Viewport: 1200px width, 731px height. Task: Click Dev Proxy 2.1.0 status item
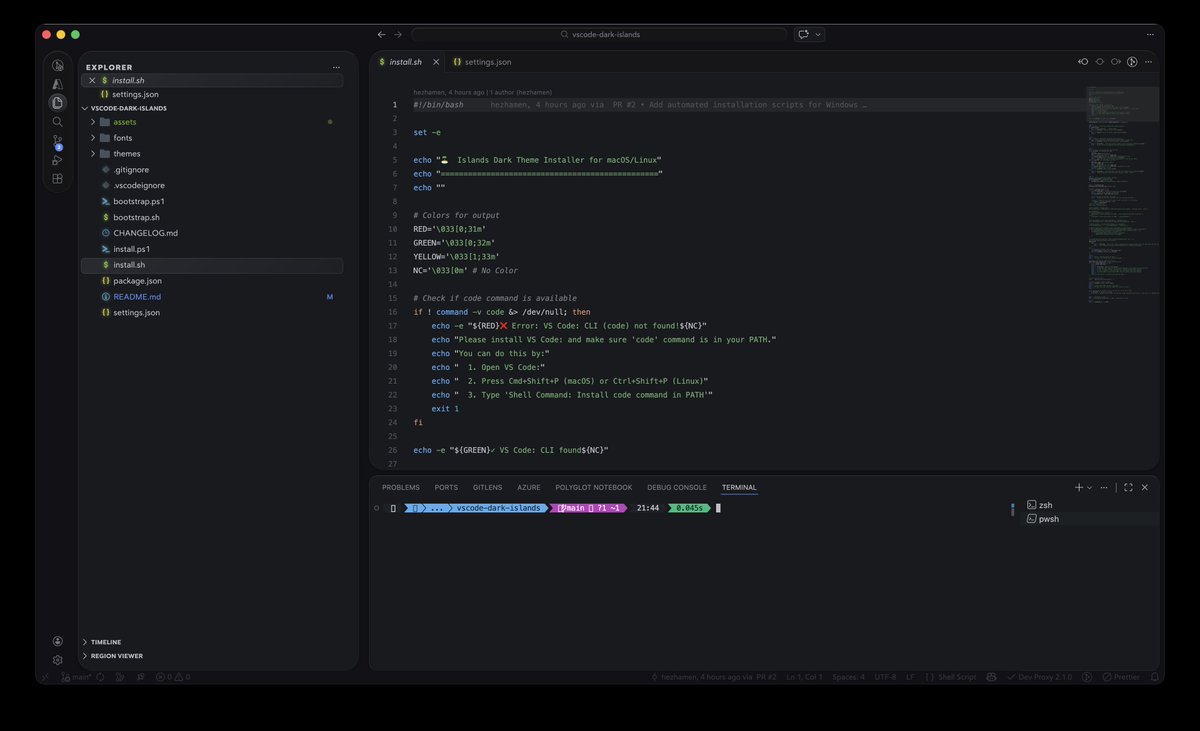click(x=1038, y=677)
